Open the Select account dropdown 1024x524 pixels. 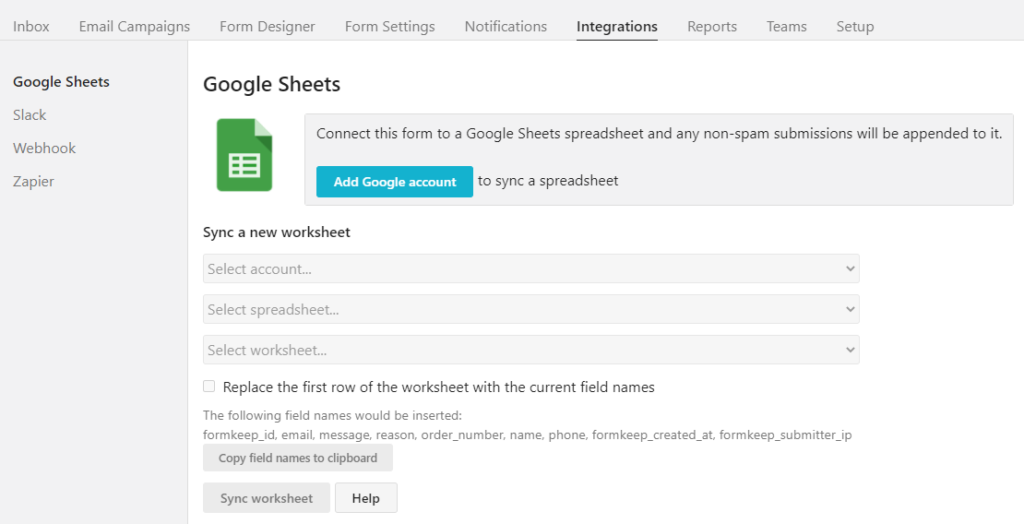coord(530,269)
